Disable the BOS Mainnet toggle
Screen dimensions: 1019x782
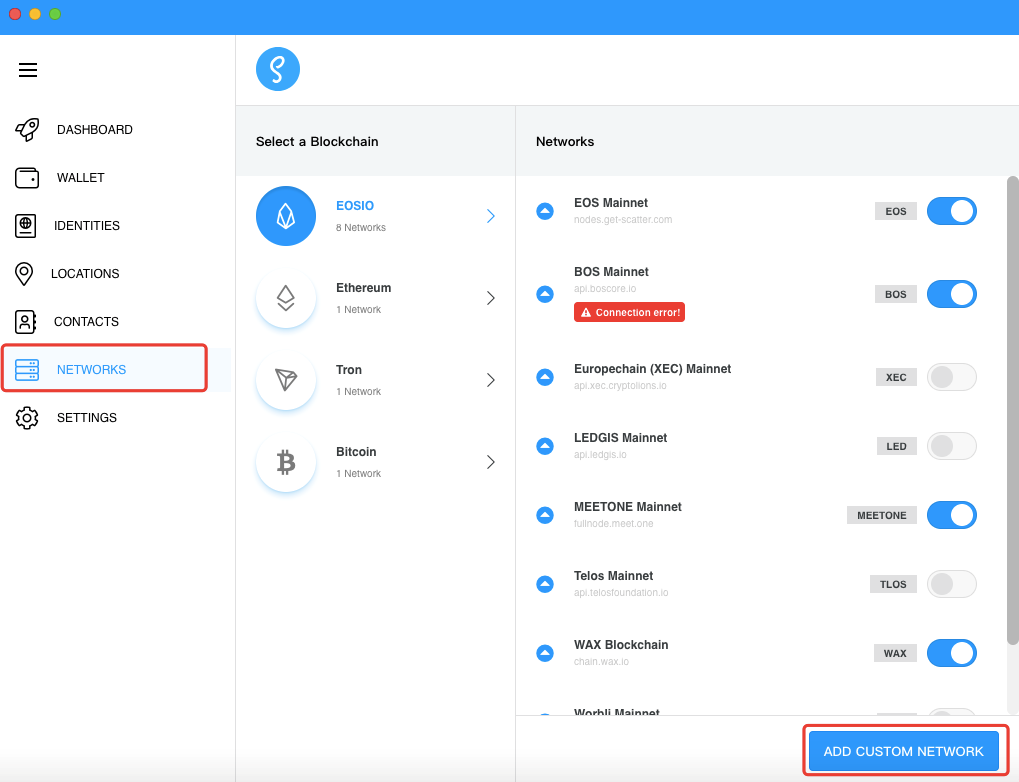[951, 294]
